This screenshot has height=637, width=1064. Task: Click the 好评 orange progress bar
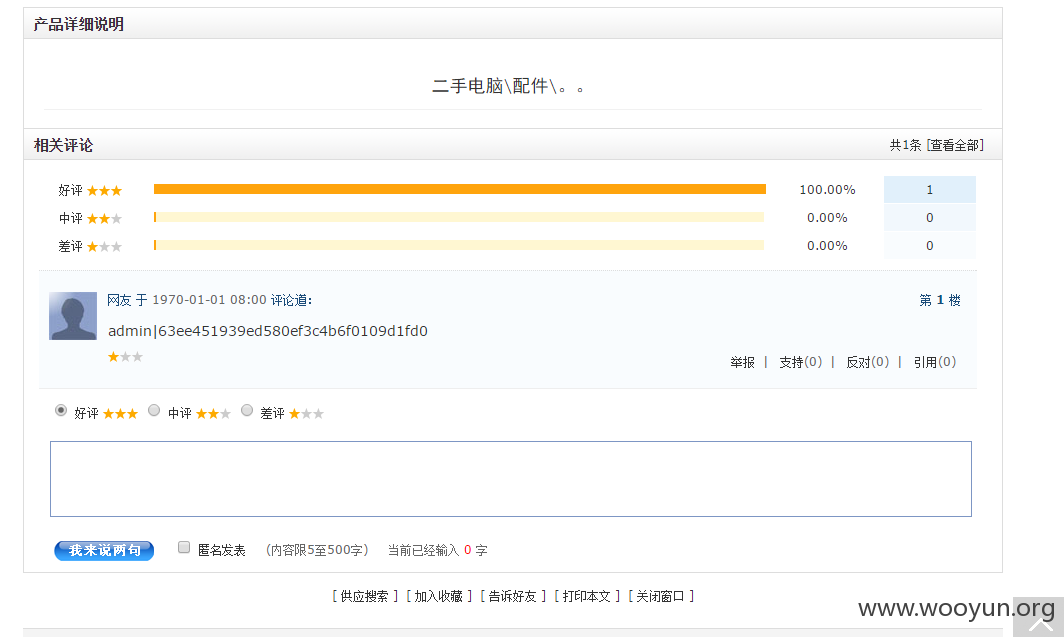[460, 189]
